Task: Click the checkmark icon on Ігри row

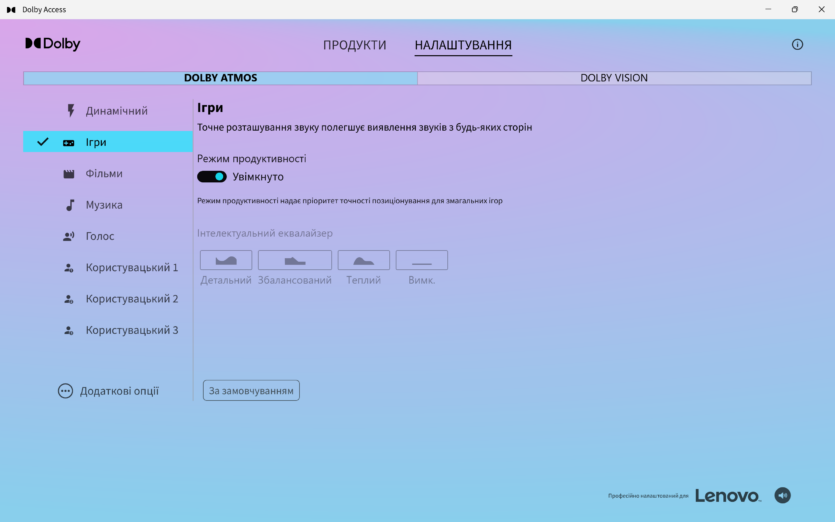Action: coord(43,142)
